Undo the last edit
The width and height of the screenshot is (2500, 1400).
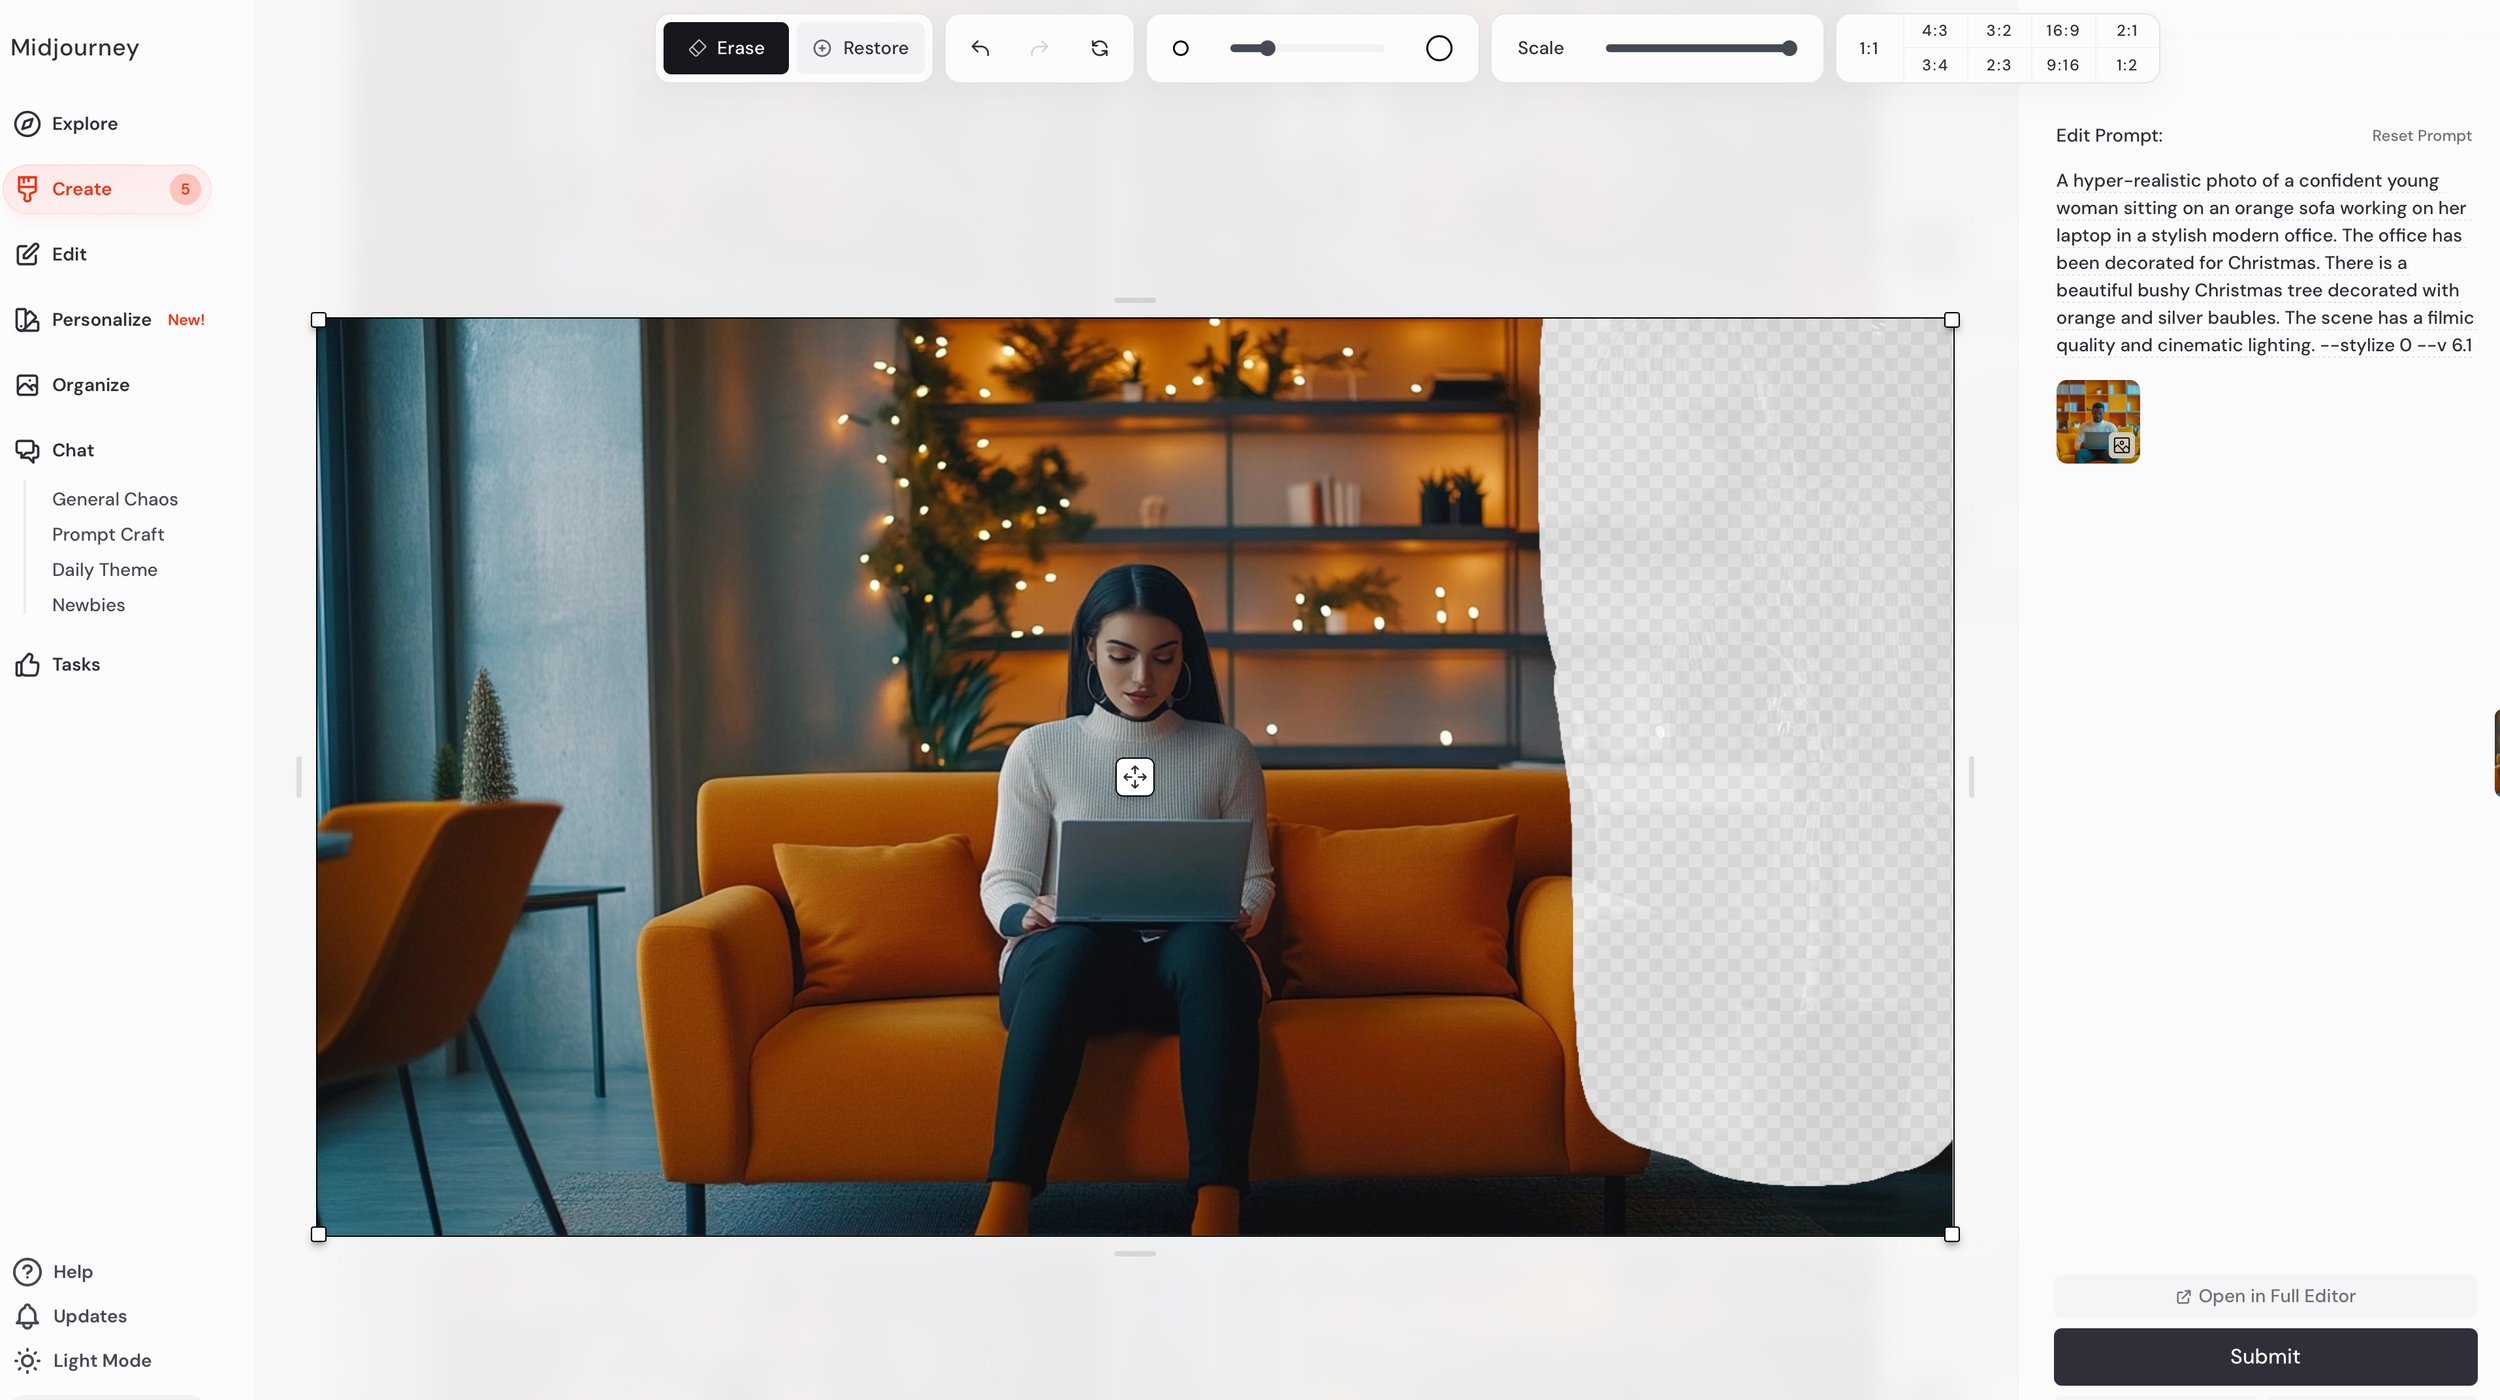[980, 48]
